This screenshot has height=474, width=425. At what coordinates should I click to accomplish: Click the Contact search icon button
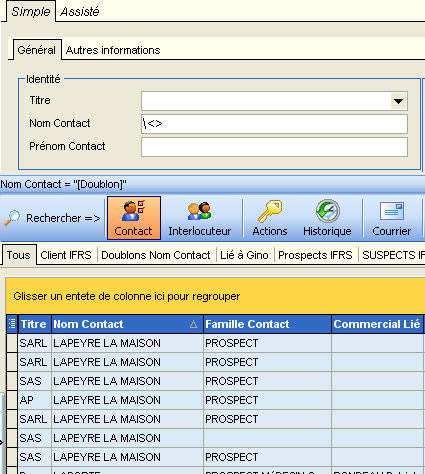[x=134, y=218]
